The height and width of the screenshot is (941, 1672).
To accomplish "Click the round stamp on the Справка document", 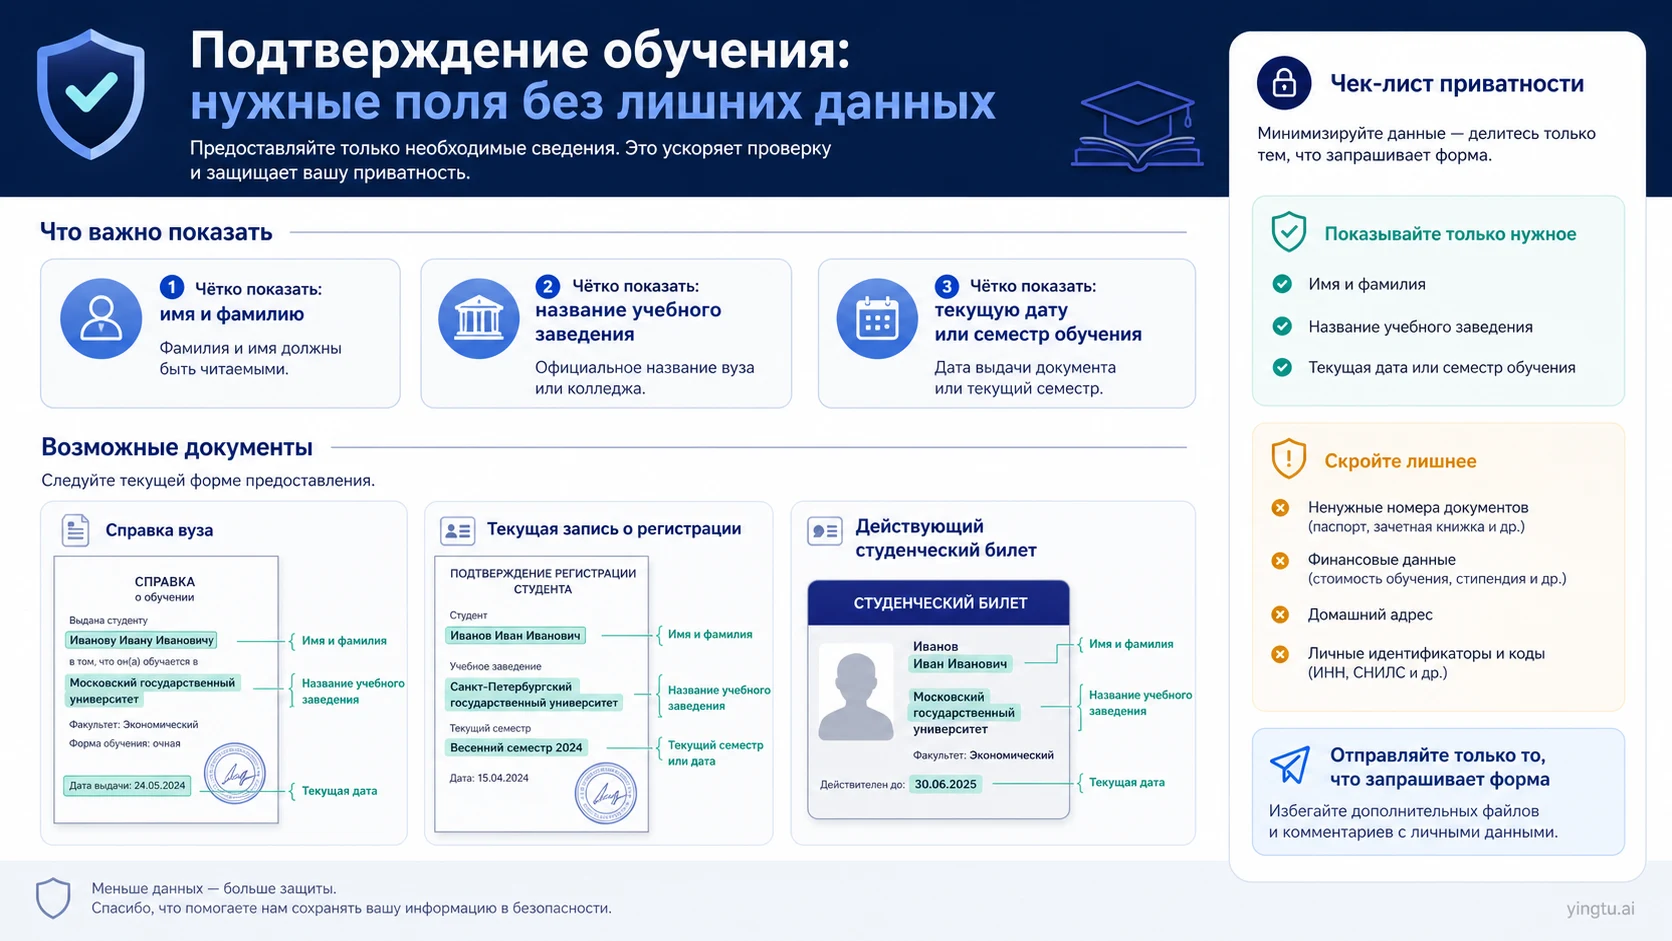I will [235, 773].
